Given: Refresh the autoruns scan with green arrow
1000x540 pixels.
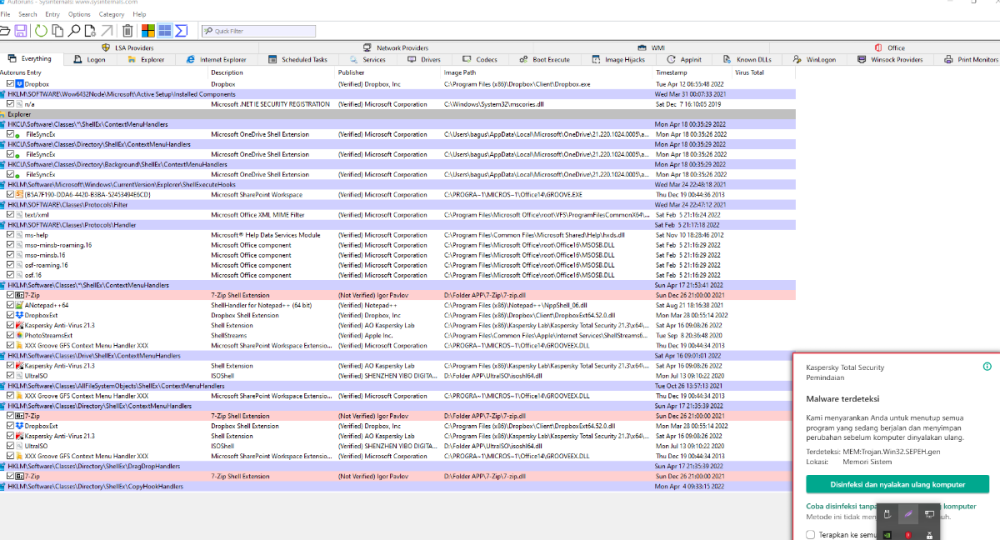Looking at the screenshot, I should [41, 31].
